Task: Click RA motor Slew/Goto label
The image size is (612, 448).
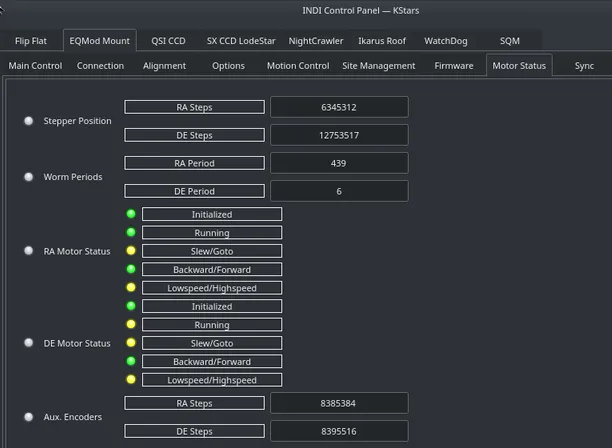Action: pos(212,251)
